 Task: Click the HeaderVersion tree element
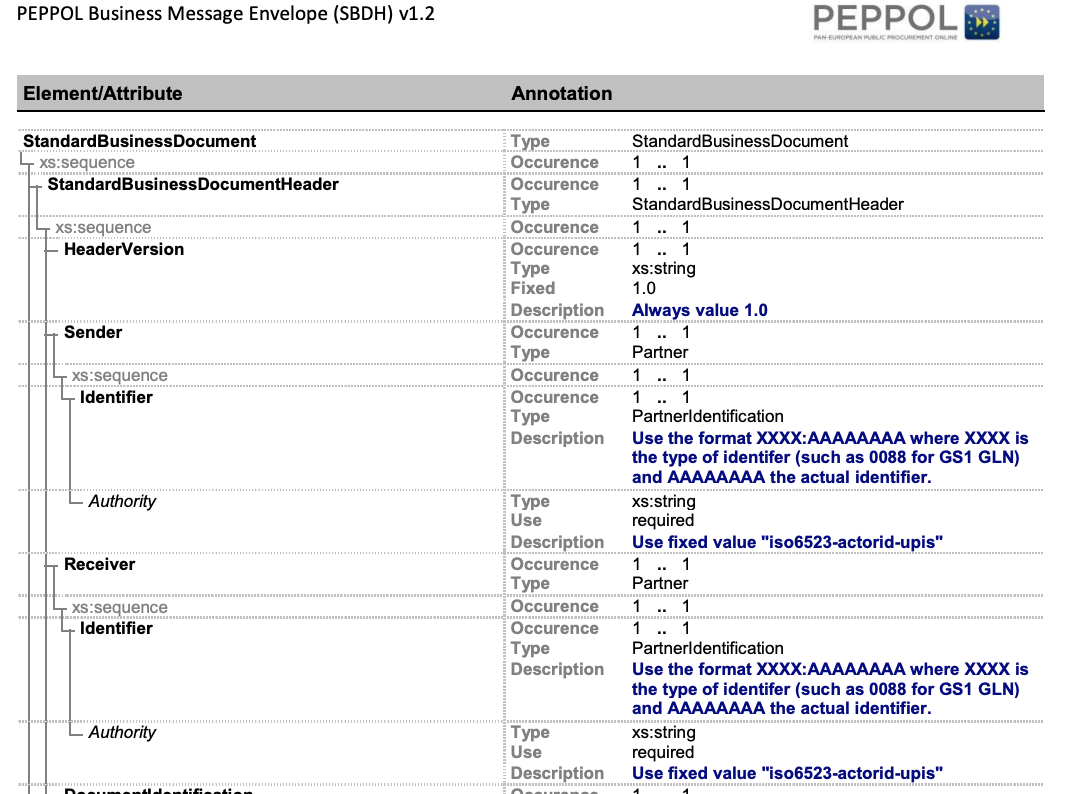point(124,249)
